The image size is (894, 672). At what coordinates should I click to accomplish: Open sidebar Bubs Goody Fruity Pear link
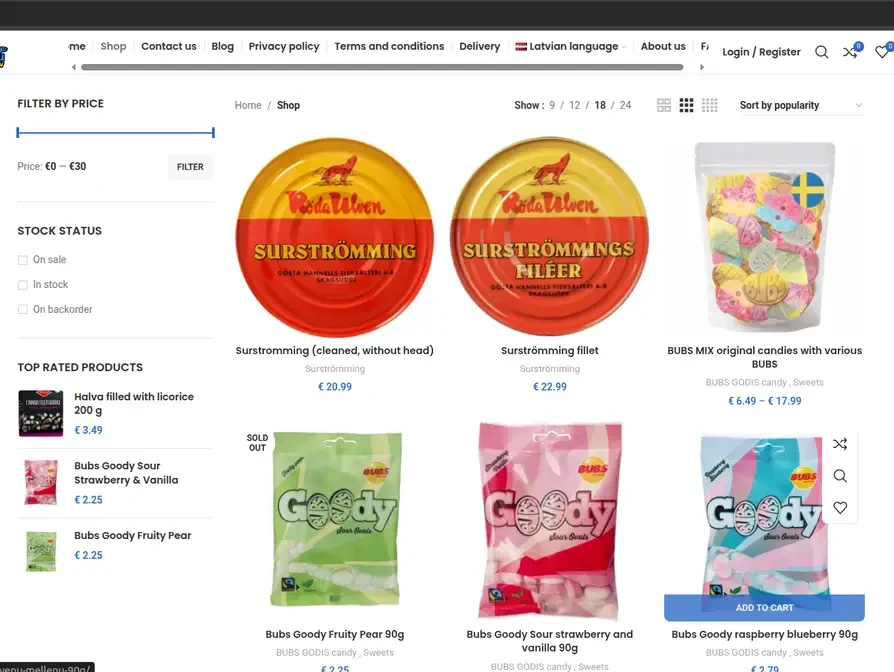point(132,536)
